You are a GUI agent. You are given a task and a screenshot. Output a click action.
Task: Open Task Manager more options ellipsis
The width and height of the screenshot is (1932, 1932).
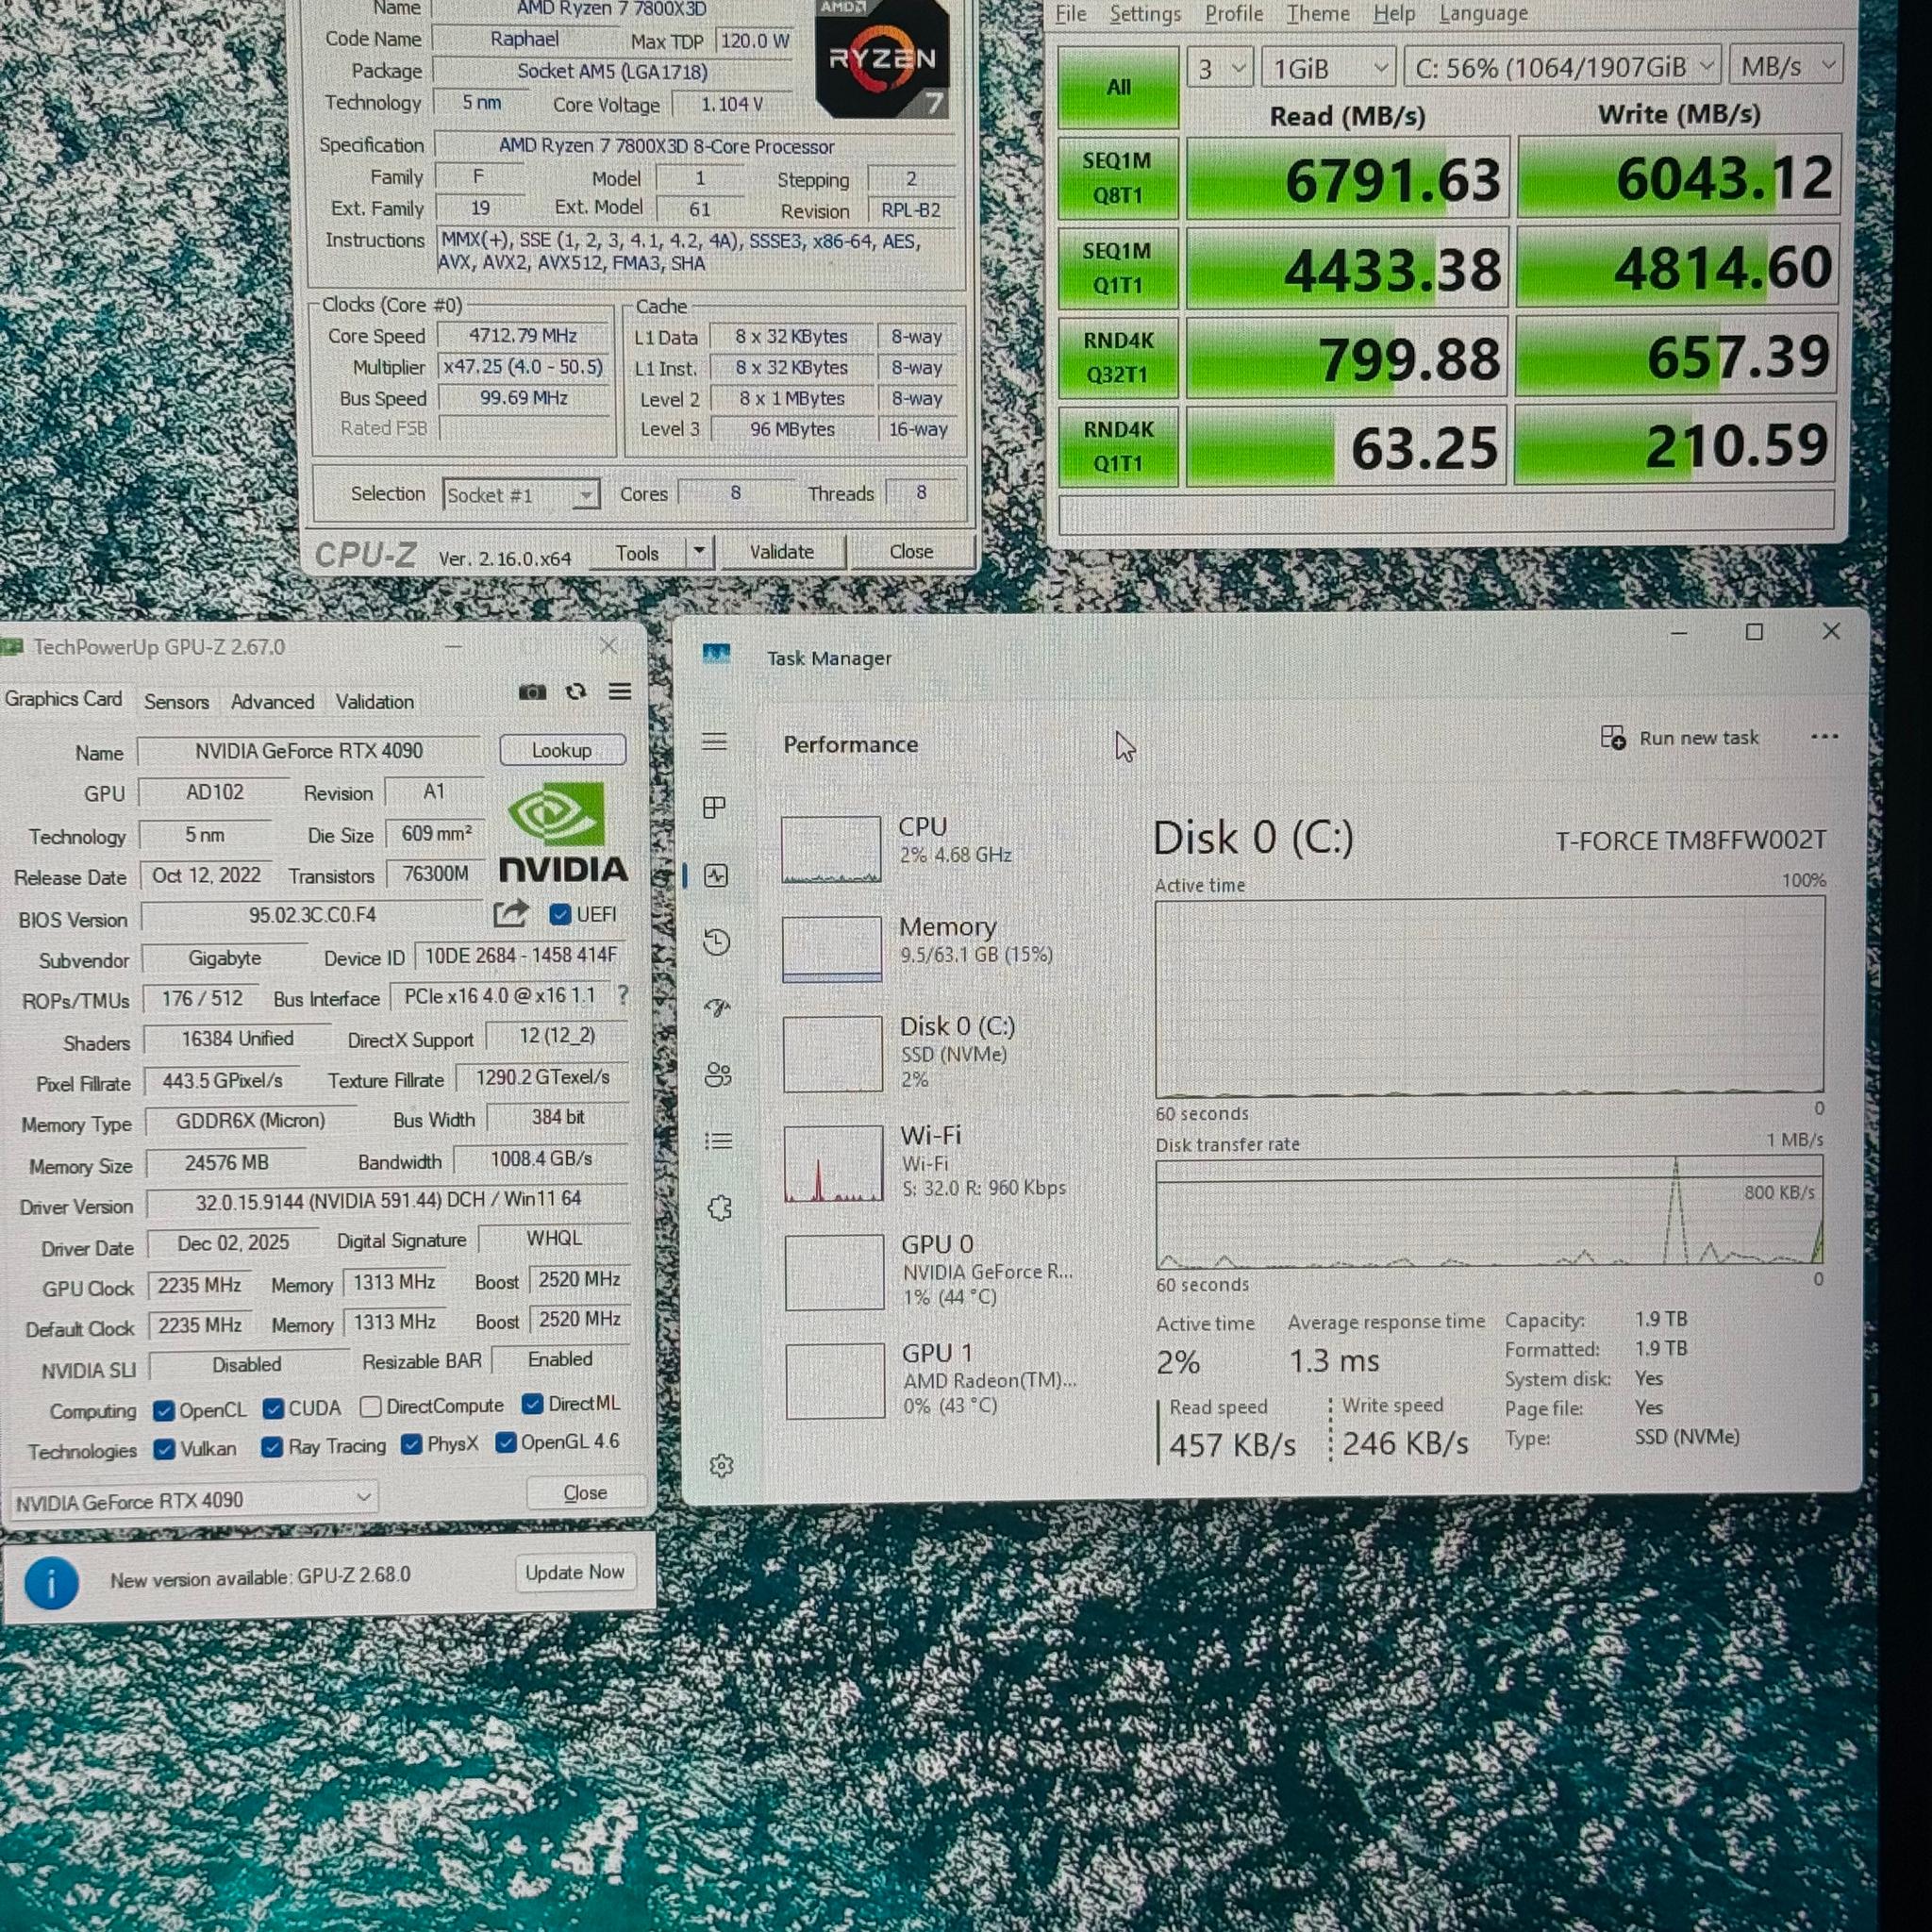pos(1824,737)
